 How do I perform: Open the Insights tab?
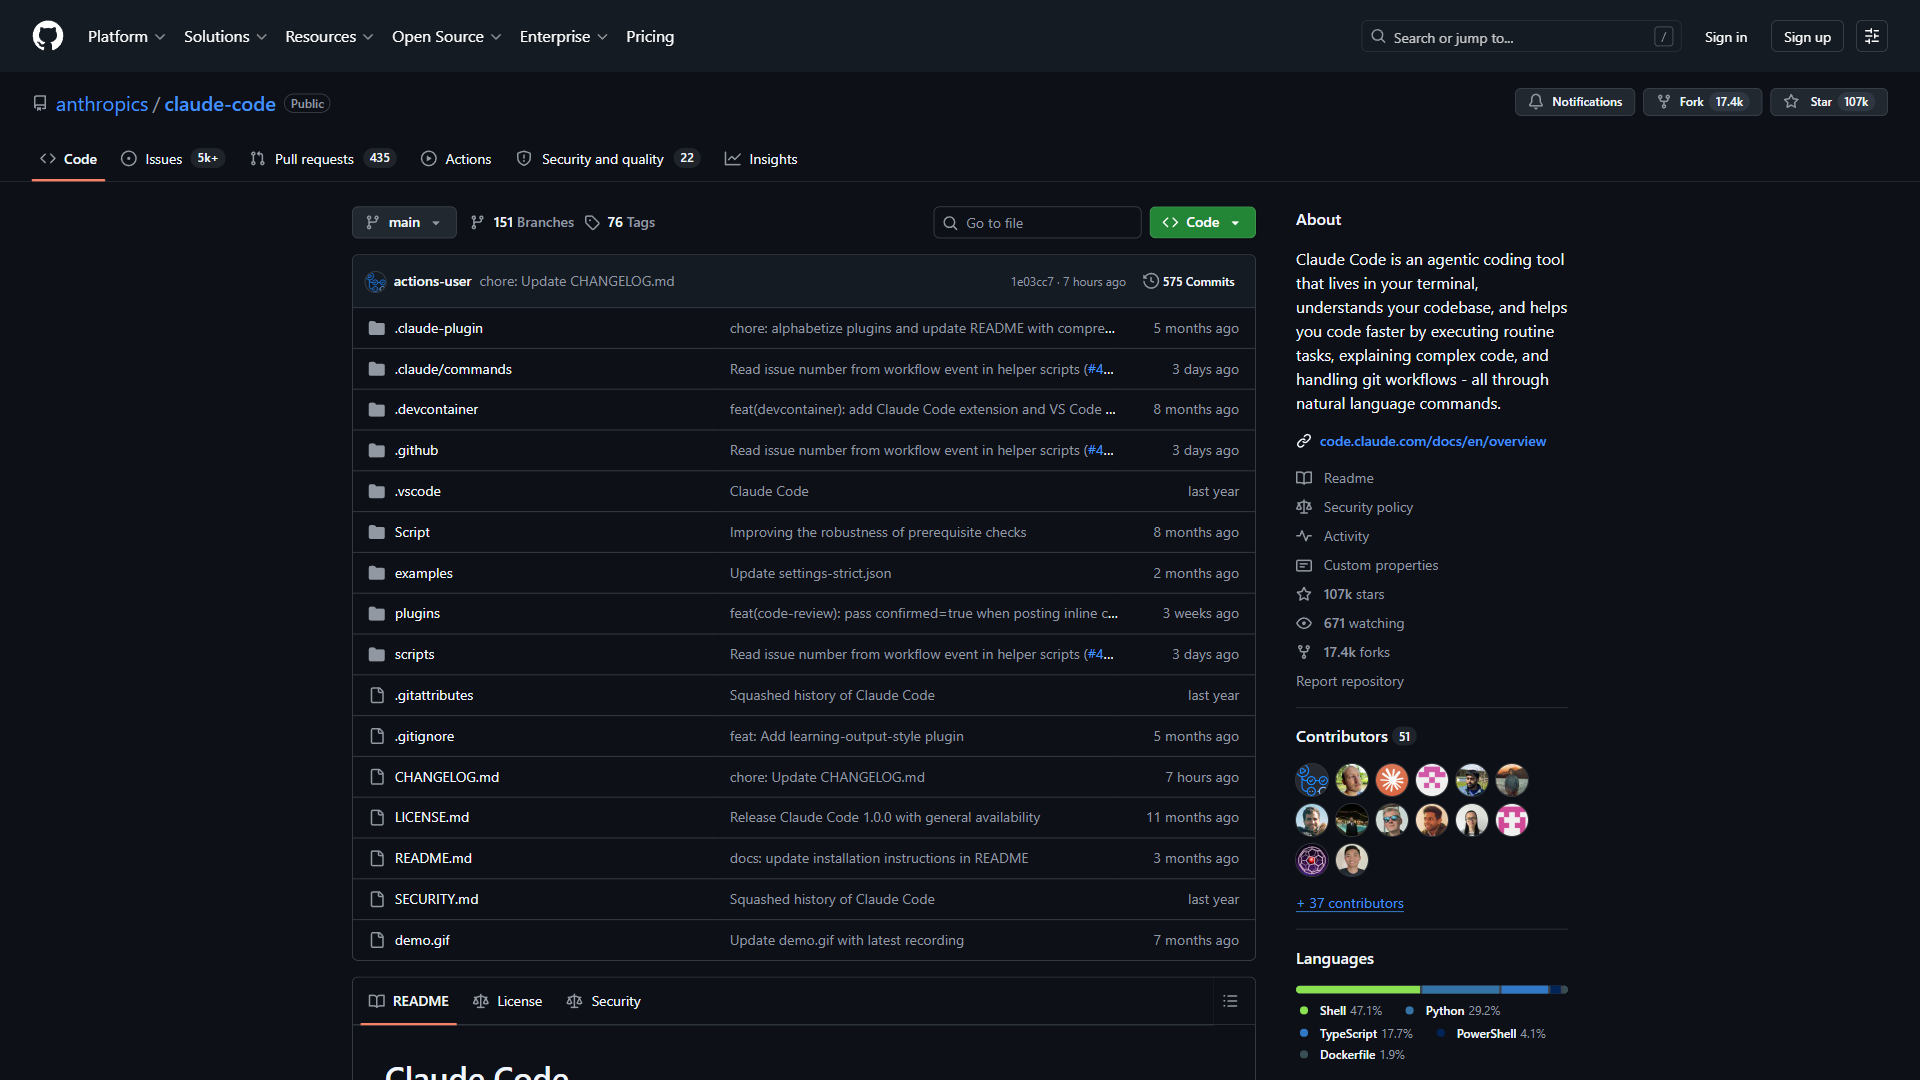[x=761, y=159]
